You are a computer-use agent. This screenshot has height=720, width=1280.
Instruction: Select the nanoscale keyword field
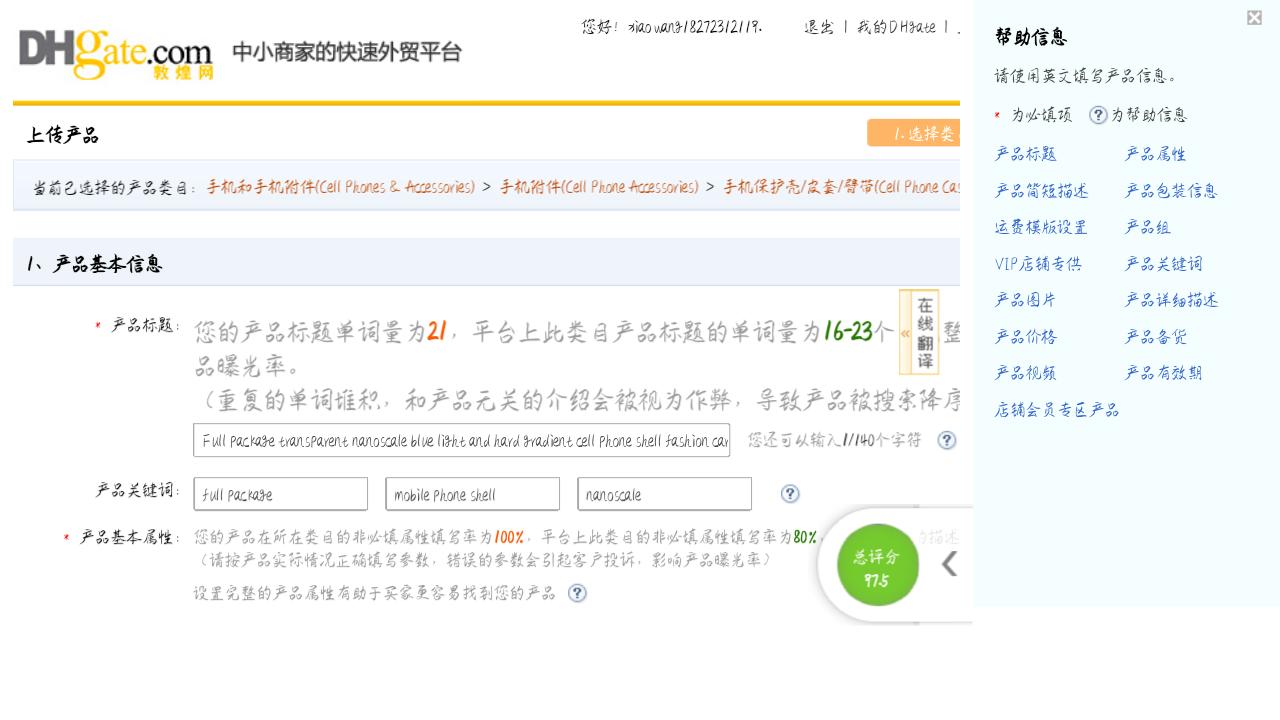pyautogui.click(x=664, y=493)
